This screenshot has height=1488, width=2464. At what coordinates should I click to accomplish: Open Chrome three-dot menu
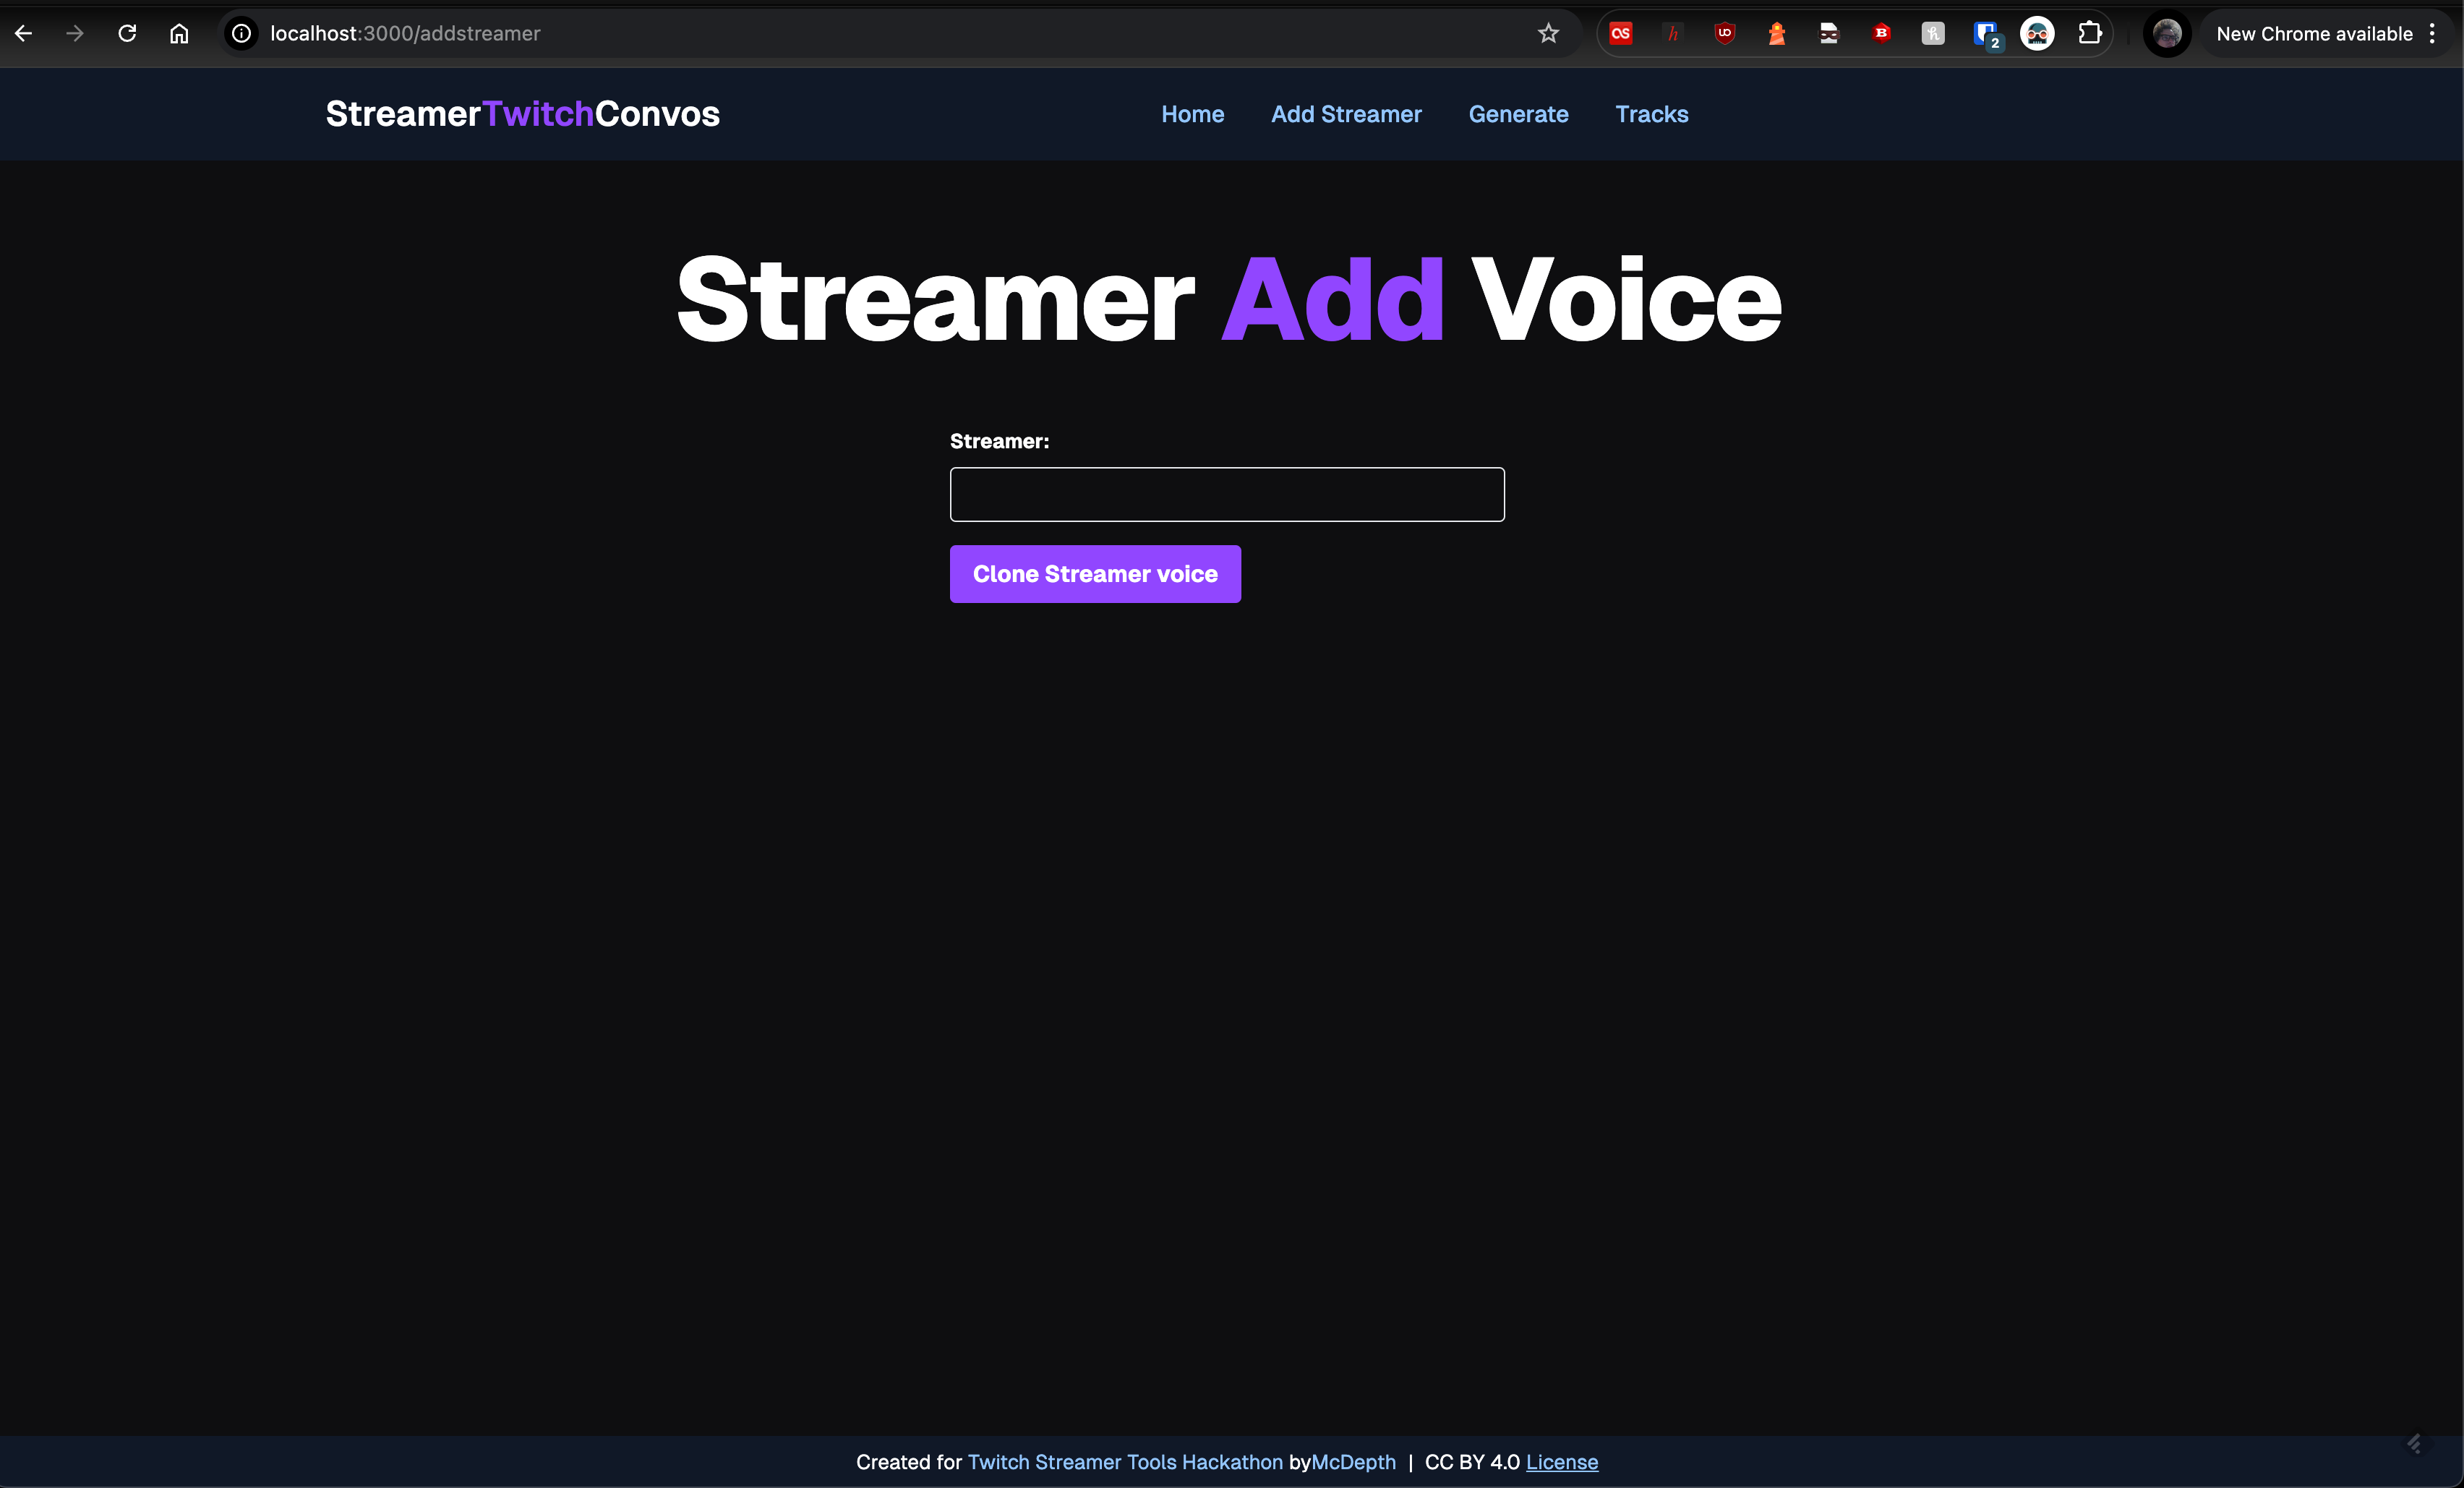coord(2432,33)
